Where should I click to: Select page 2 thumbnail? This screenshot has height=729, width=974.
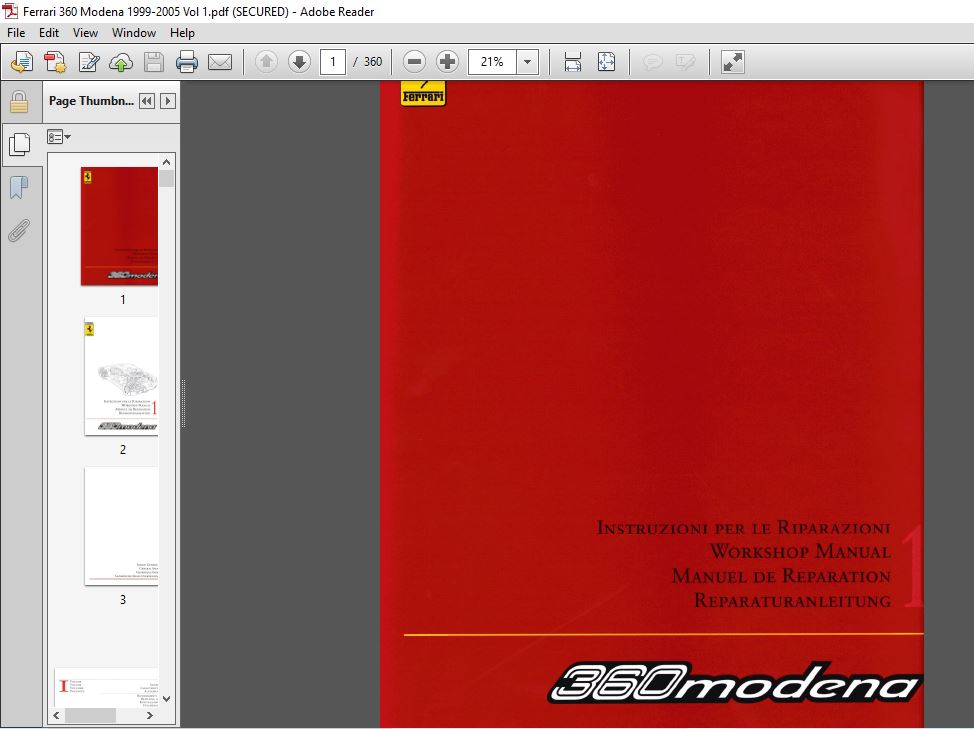(121, 376)
